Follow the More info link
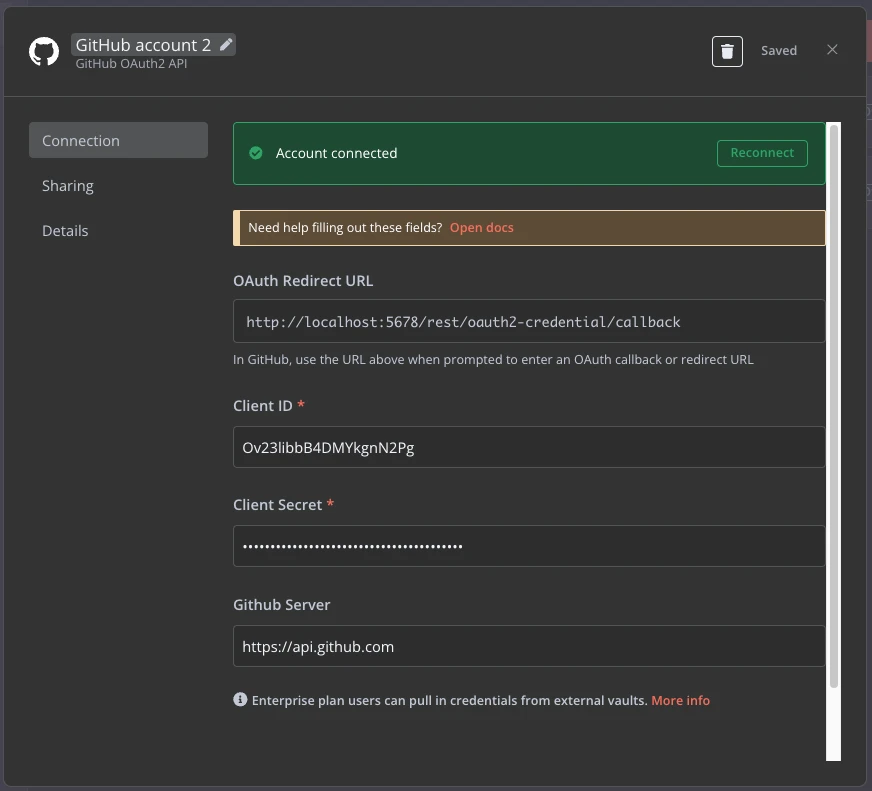This screenshot has width=872, height=791. click(680, 700)
